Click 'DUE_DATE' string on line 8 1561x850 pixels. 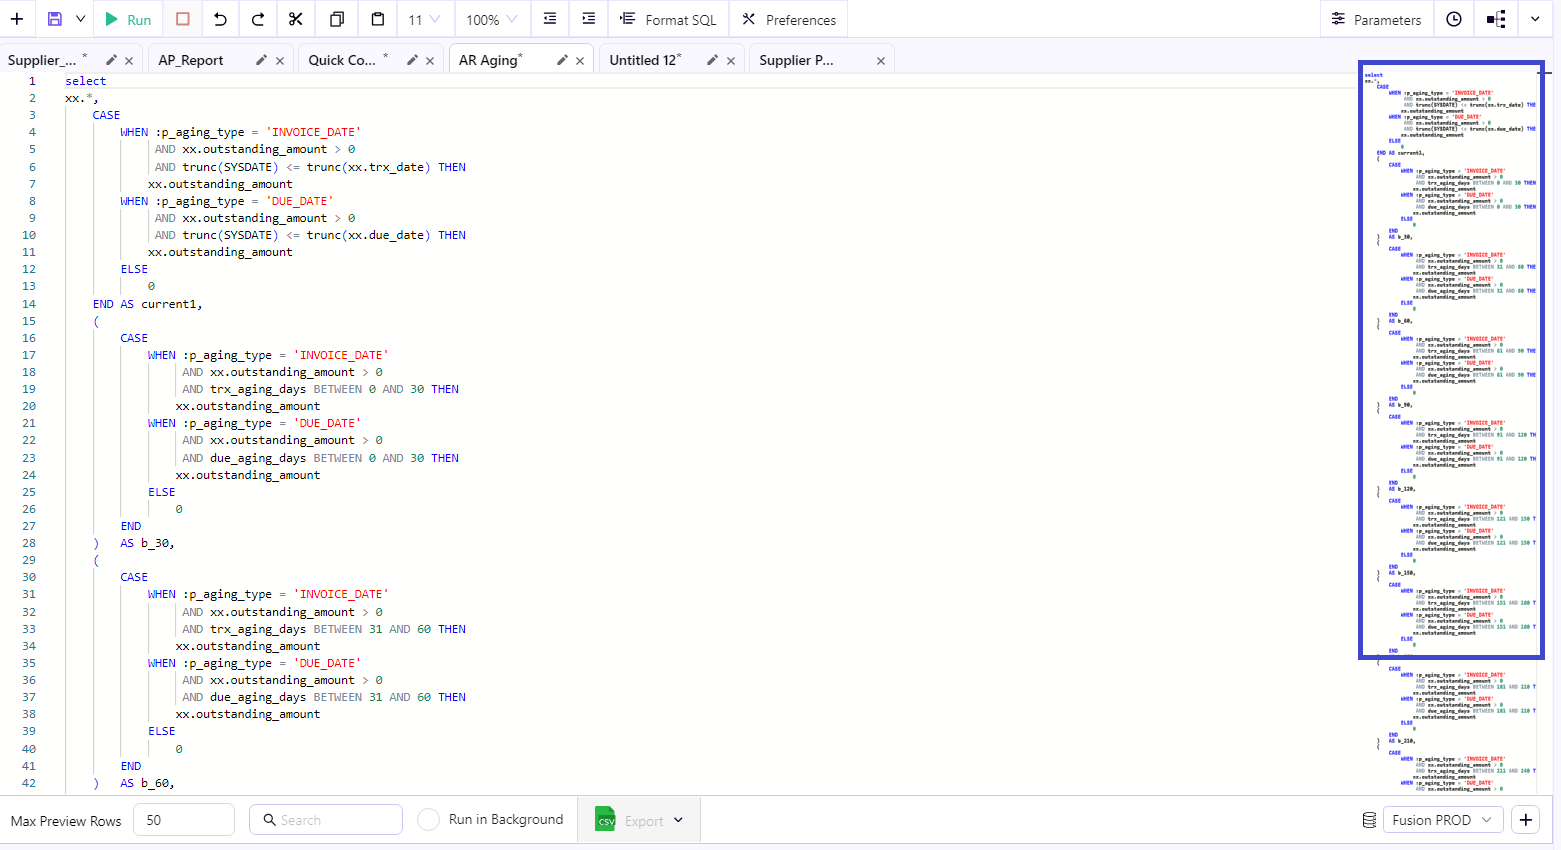click(300, 201)
